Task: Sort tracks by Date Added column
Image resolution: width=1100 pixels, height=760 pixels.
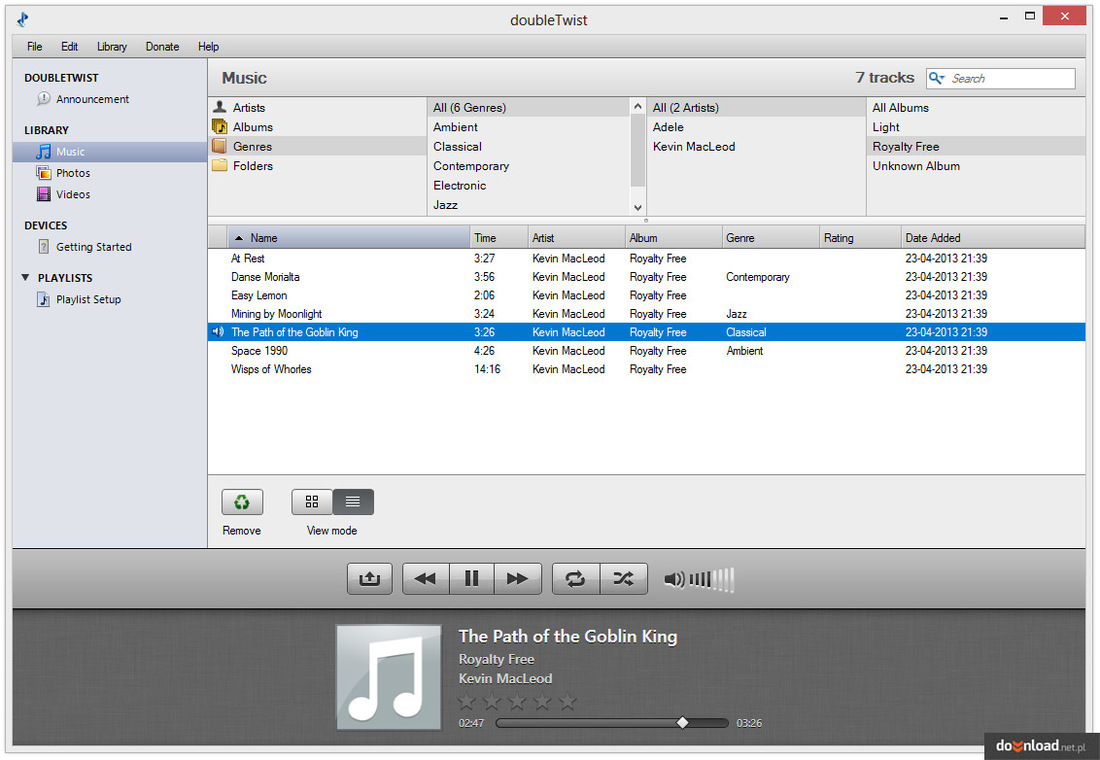Action: click(x=993, y=238)
